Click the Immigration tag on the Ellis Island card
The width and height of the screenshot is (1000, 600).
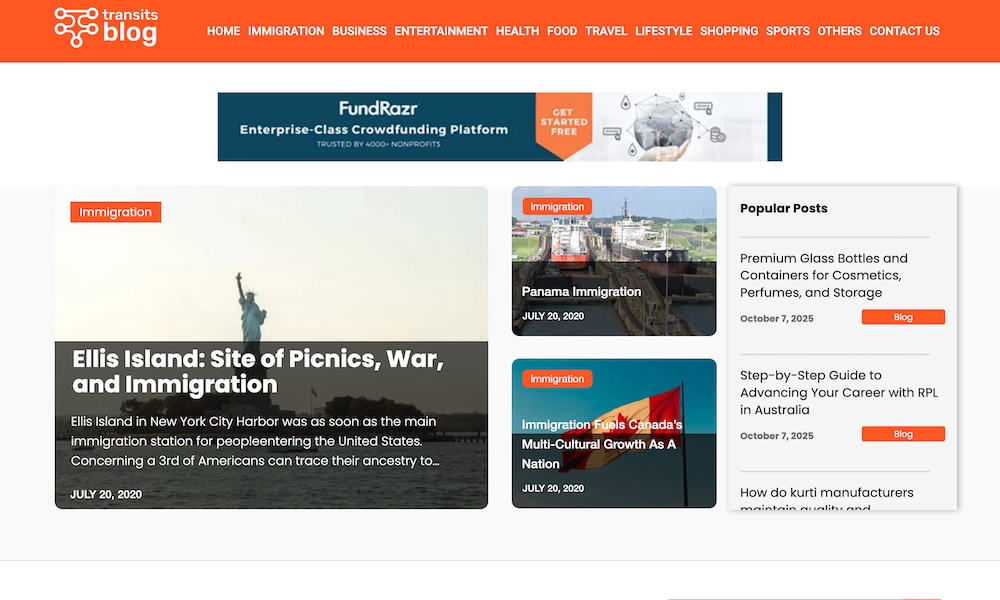tap(115, 212)
